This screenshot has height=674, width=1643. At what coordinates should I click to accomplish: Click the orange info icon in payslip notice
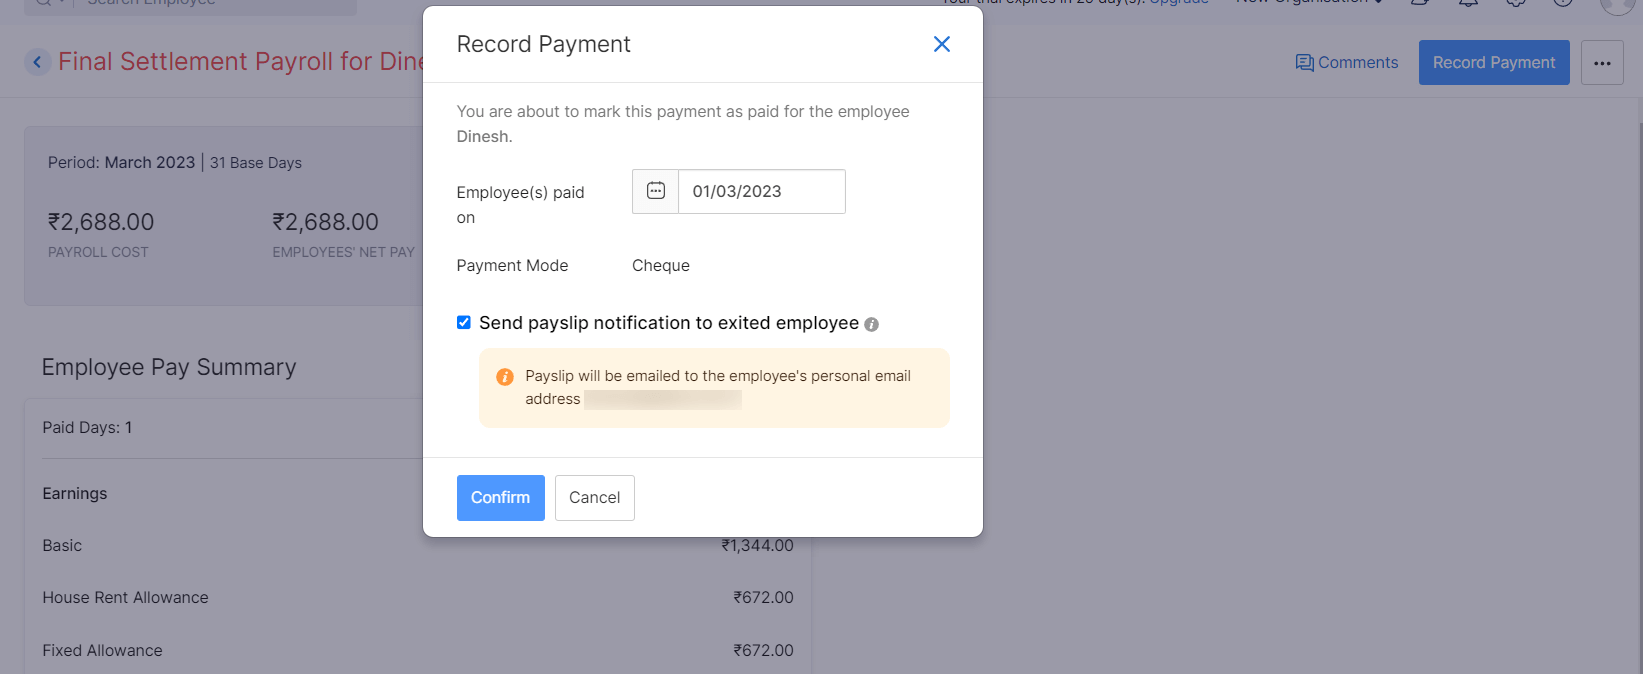[x=505, y=377]
